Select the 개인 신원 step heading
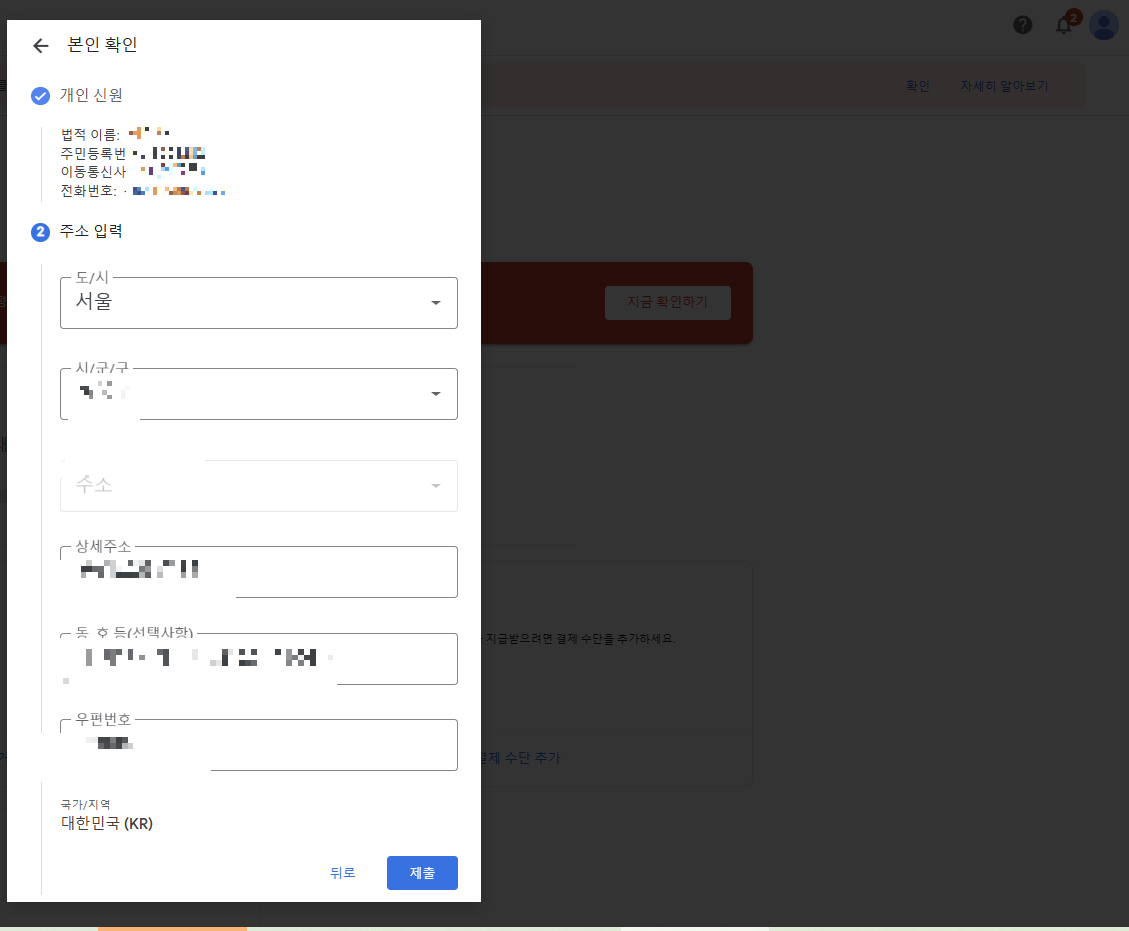Viewport: 1129px width, 931px height. [x=91, y=95]
